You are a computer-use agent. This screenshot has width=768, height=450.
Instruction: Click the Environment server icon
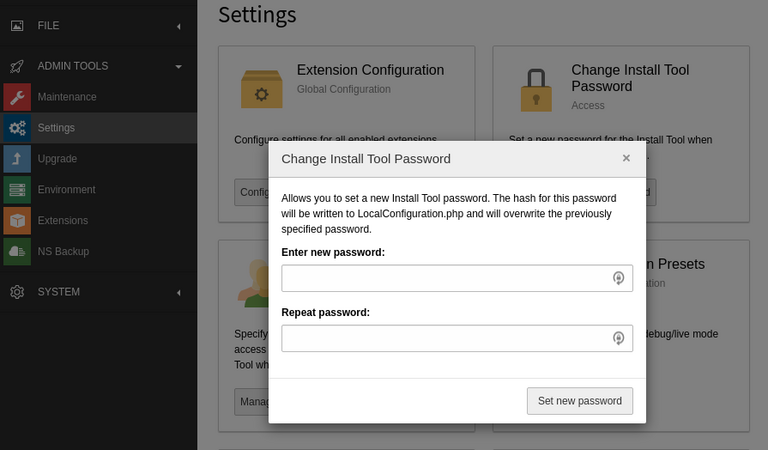click(17, 190)
